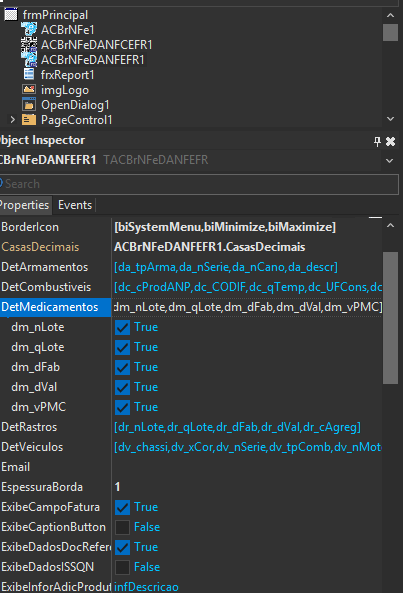The height and width of the screenshot is (593, 403).
Task: Enable the ExibeDadosISSQN checkbox
Action: coord(122,567)
